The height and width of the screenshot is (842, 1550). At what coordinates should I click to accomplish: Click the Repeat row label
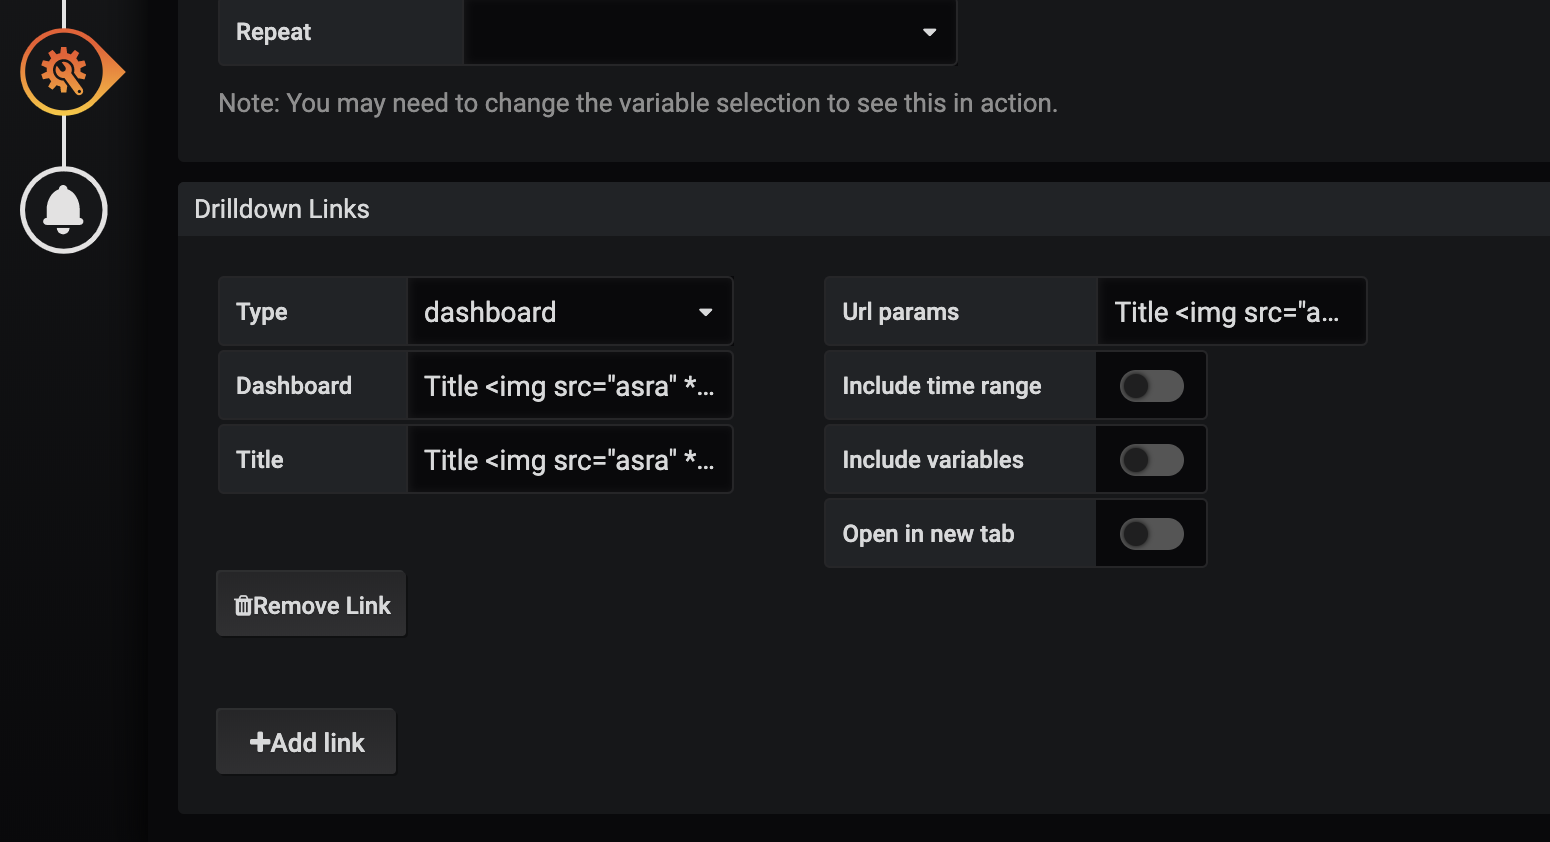click(x=272, y=31)
